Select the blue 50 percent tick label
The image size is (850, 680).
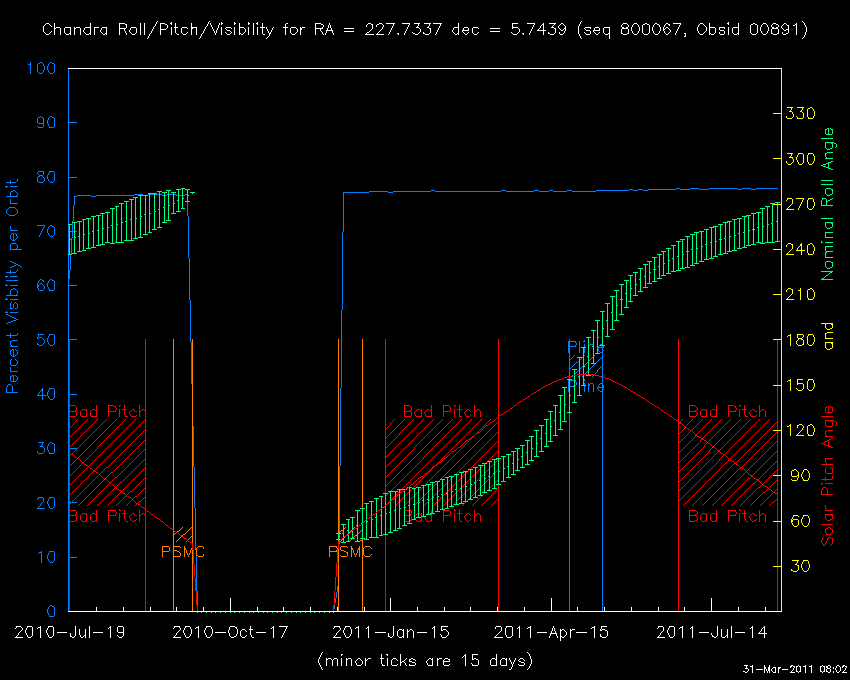tap(47, 340)
